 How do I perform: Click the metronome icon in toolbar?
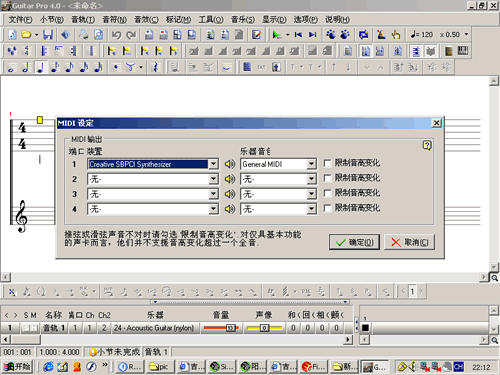[x=381, y=35]
